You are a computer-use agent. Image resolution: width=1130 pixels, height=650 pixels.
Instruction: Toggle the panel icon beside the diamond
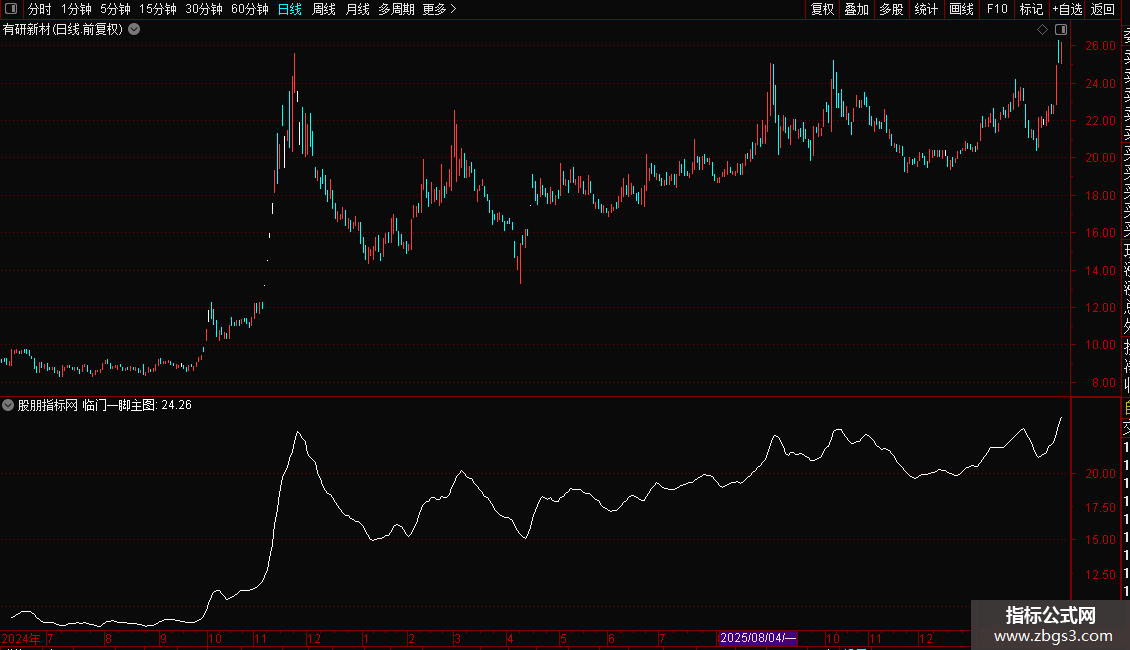1061,30
